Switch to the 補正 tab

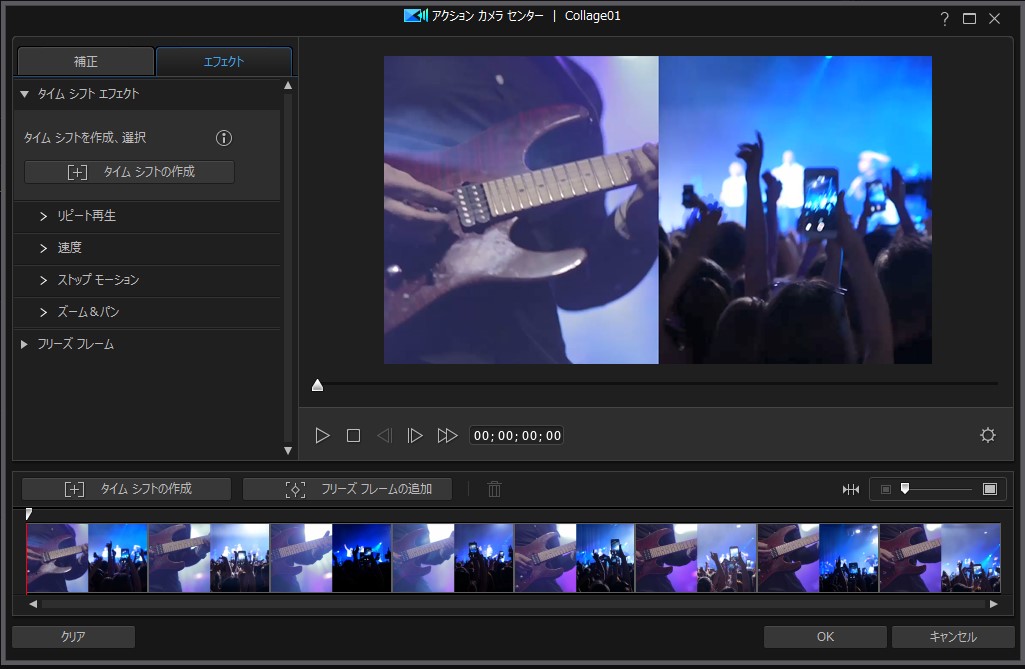coord(86,62)
